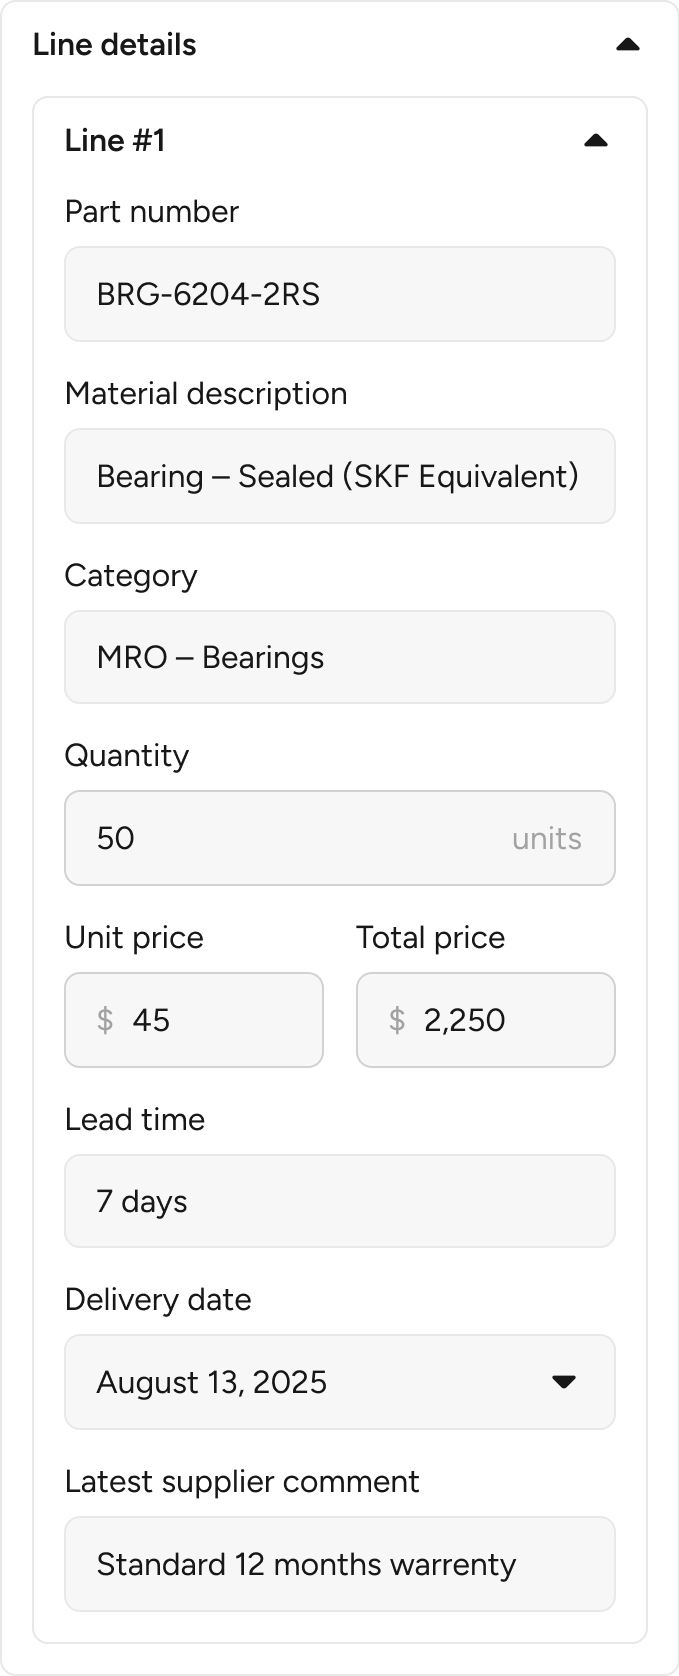This screenshot has height=1676, width=679.
Task: Open Delivery date dropdown arrow
Action: (x=564, y=1382)
